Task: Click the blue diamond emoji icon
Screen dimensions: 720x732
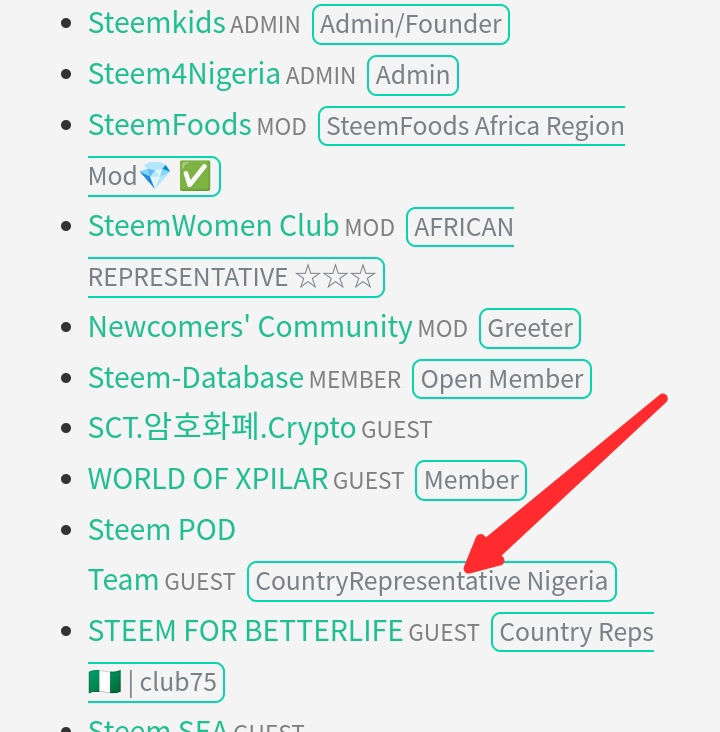Action: click(x=155, y=177)
